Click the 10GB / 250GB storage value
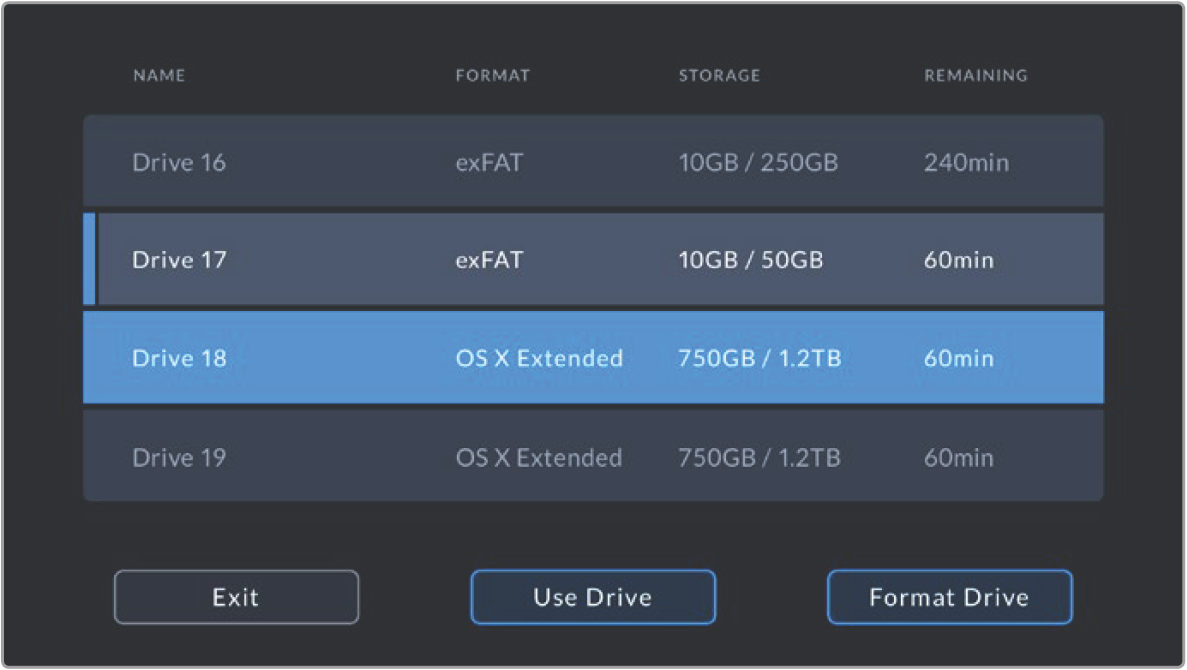 click(x=758, y=162)
